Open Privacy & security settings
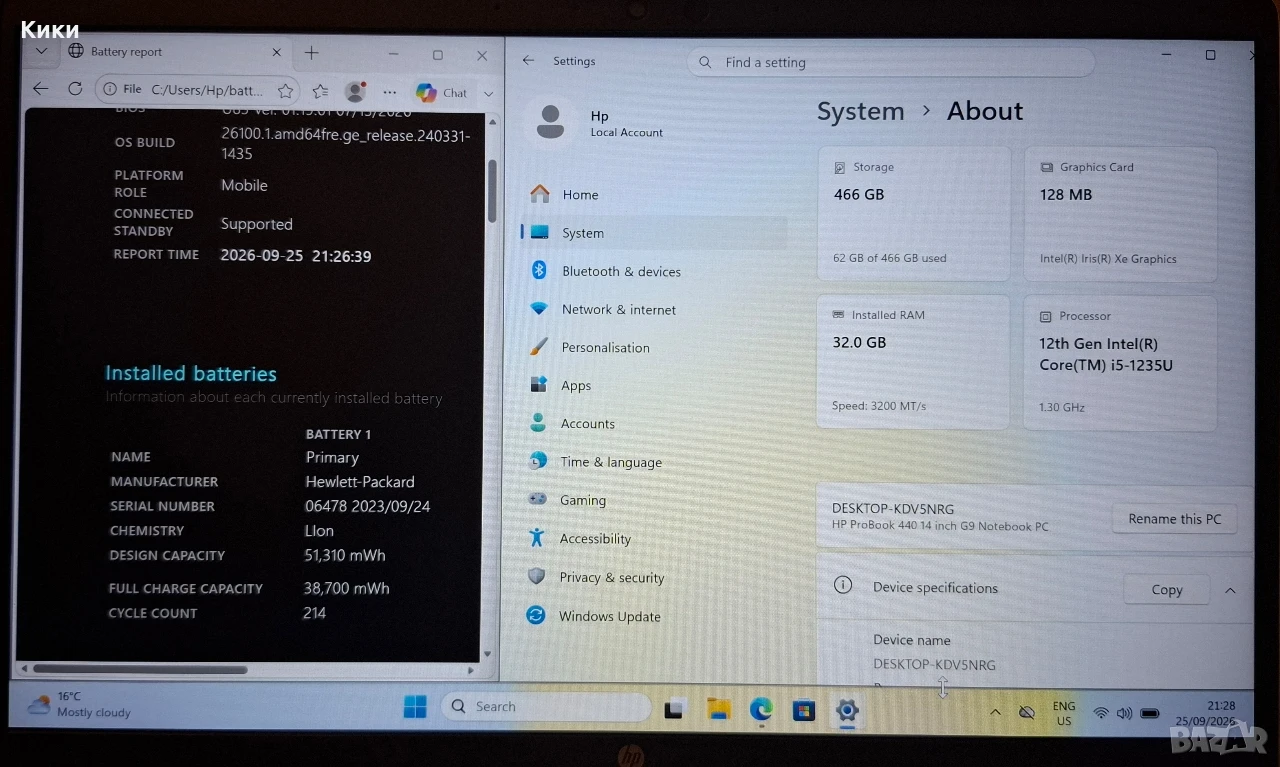Viewport: 1280px width, 767px height. point(598,578)
